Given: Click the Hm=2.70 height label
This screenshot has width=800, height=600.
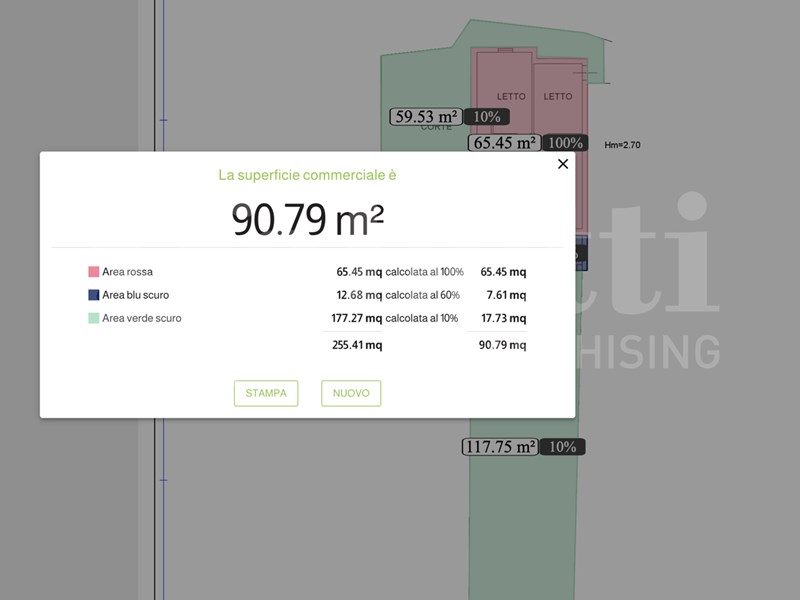Looking at the screenshot, I should pos(622,145).
